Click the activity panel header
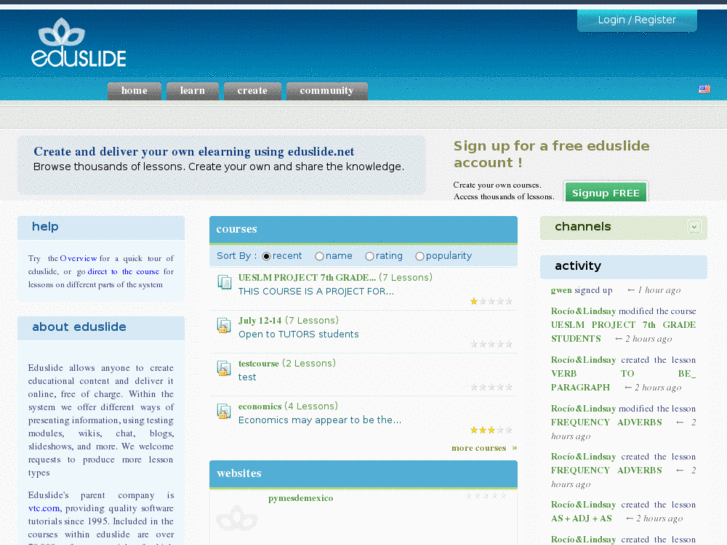The height and width of the screenshot is (545, 727). [623, 267]
